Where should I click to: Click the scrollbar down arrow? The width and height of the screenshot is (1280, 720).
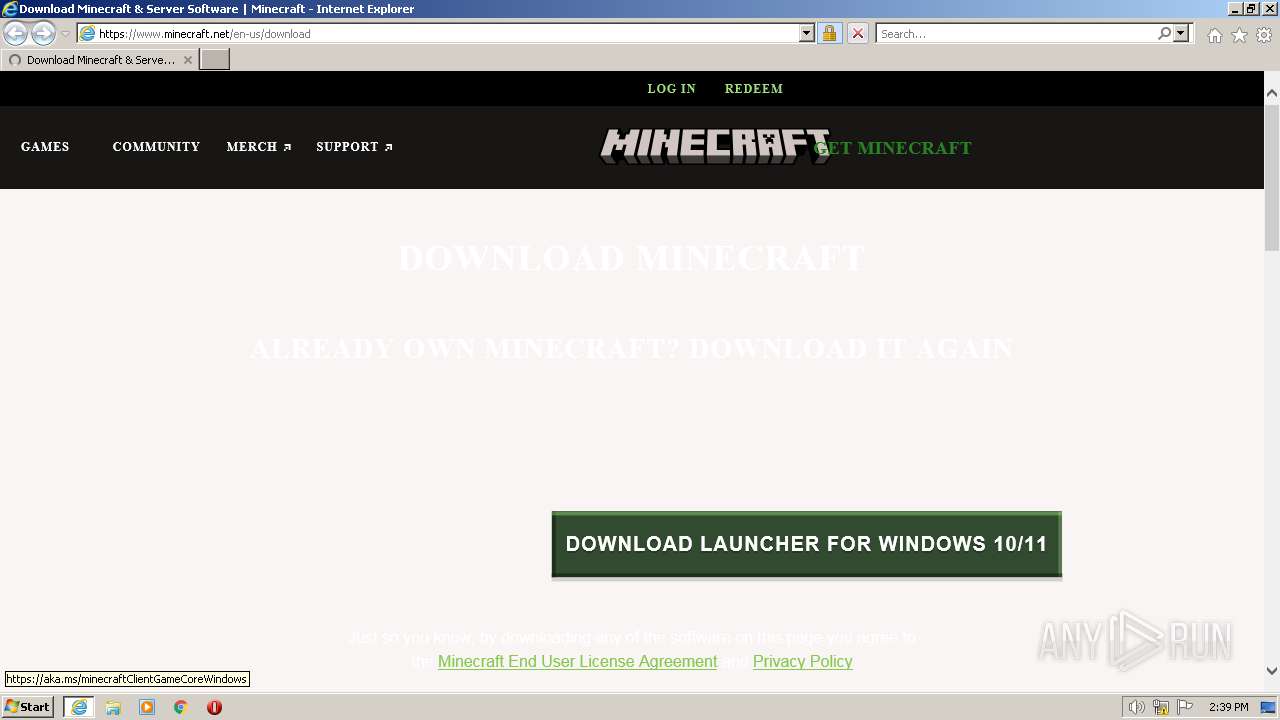[1272, 671]
